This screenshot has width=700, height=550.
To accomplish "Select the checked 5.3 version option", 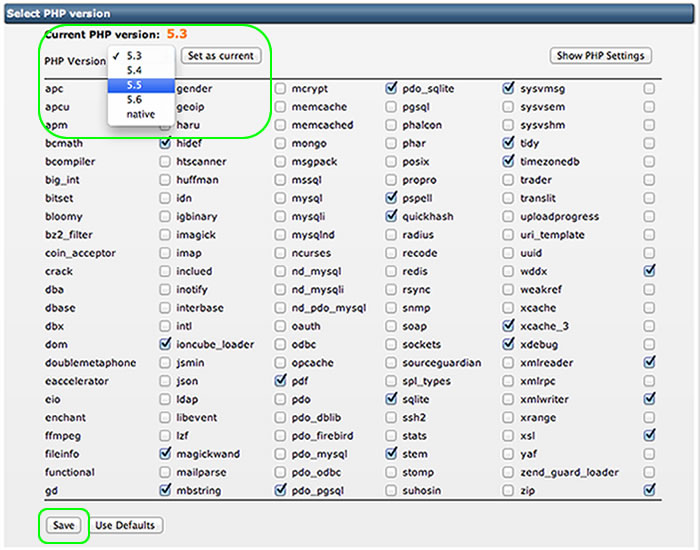I will (140, 55).
